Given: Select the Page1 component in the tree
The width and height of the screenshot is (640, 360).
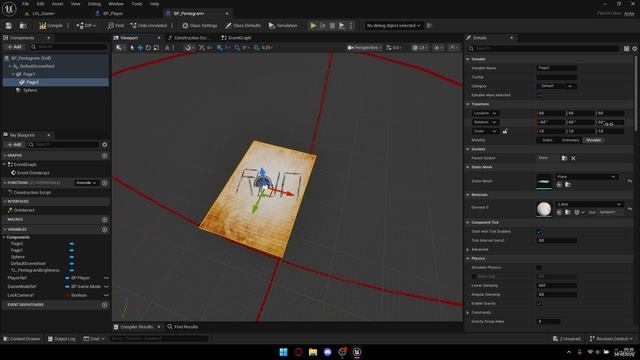Looking at the screenshot, I should (29, 74).
